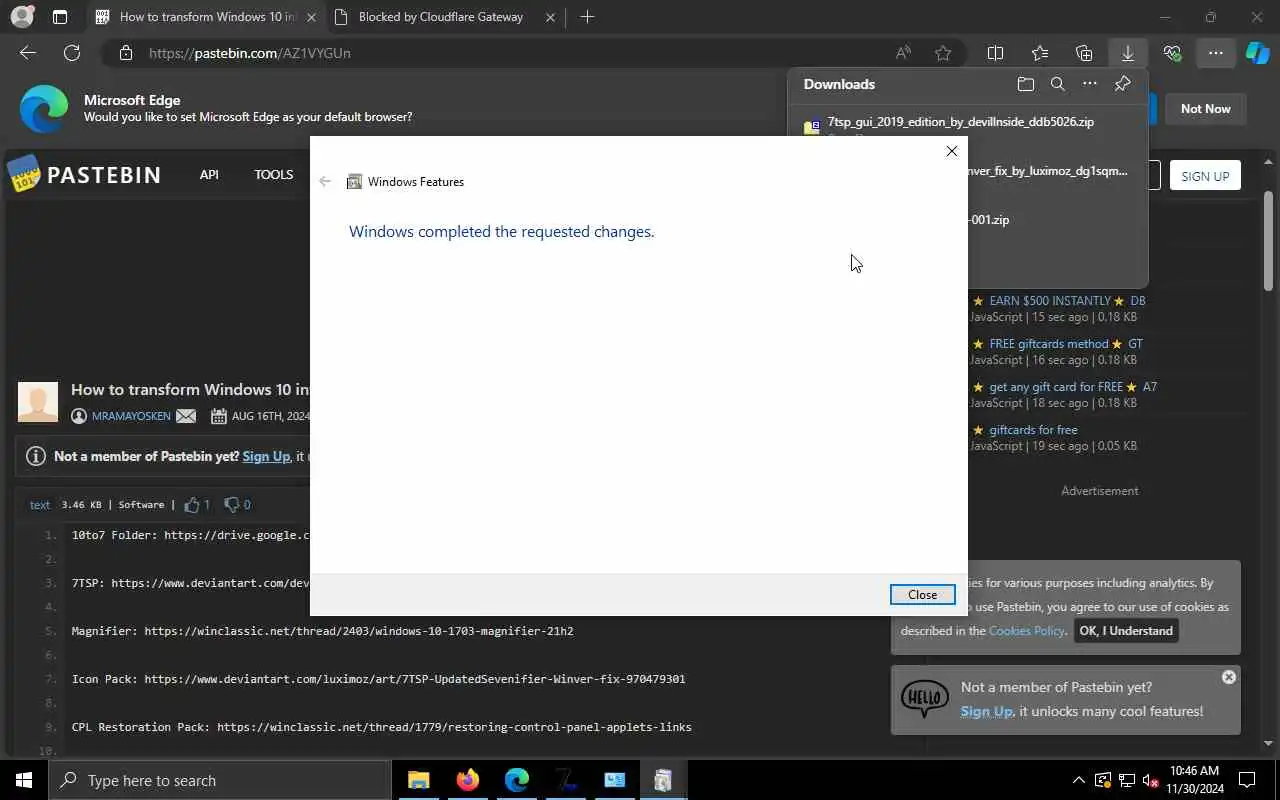Open more options in Downloads panel

(1090, 84)
